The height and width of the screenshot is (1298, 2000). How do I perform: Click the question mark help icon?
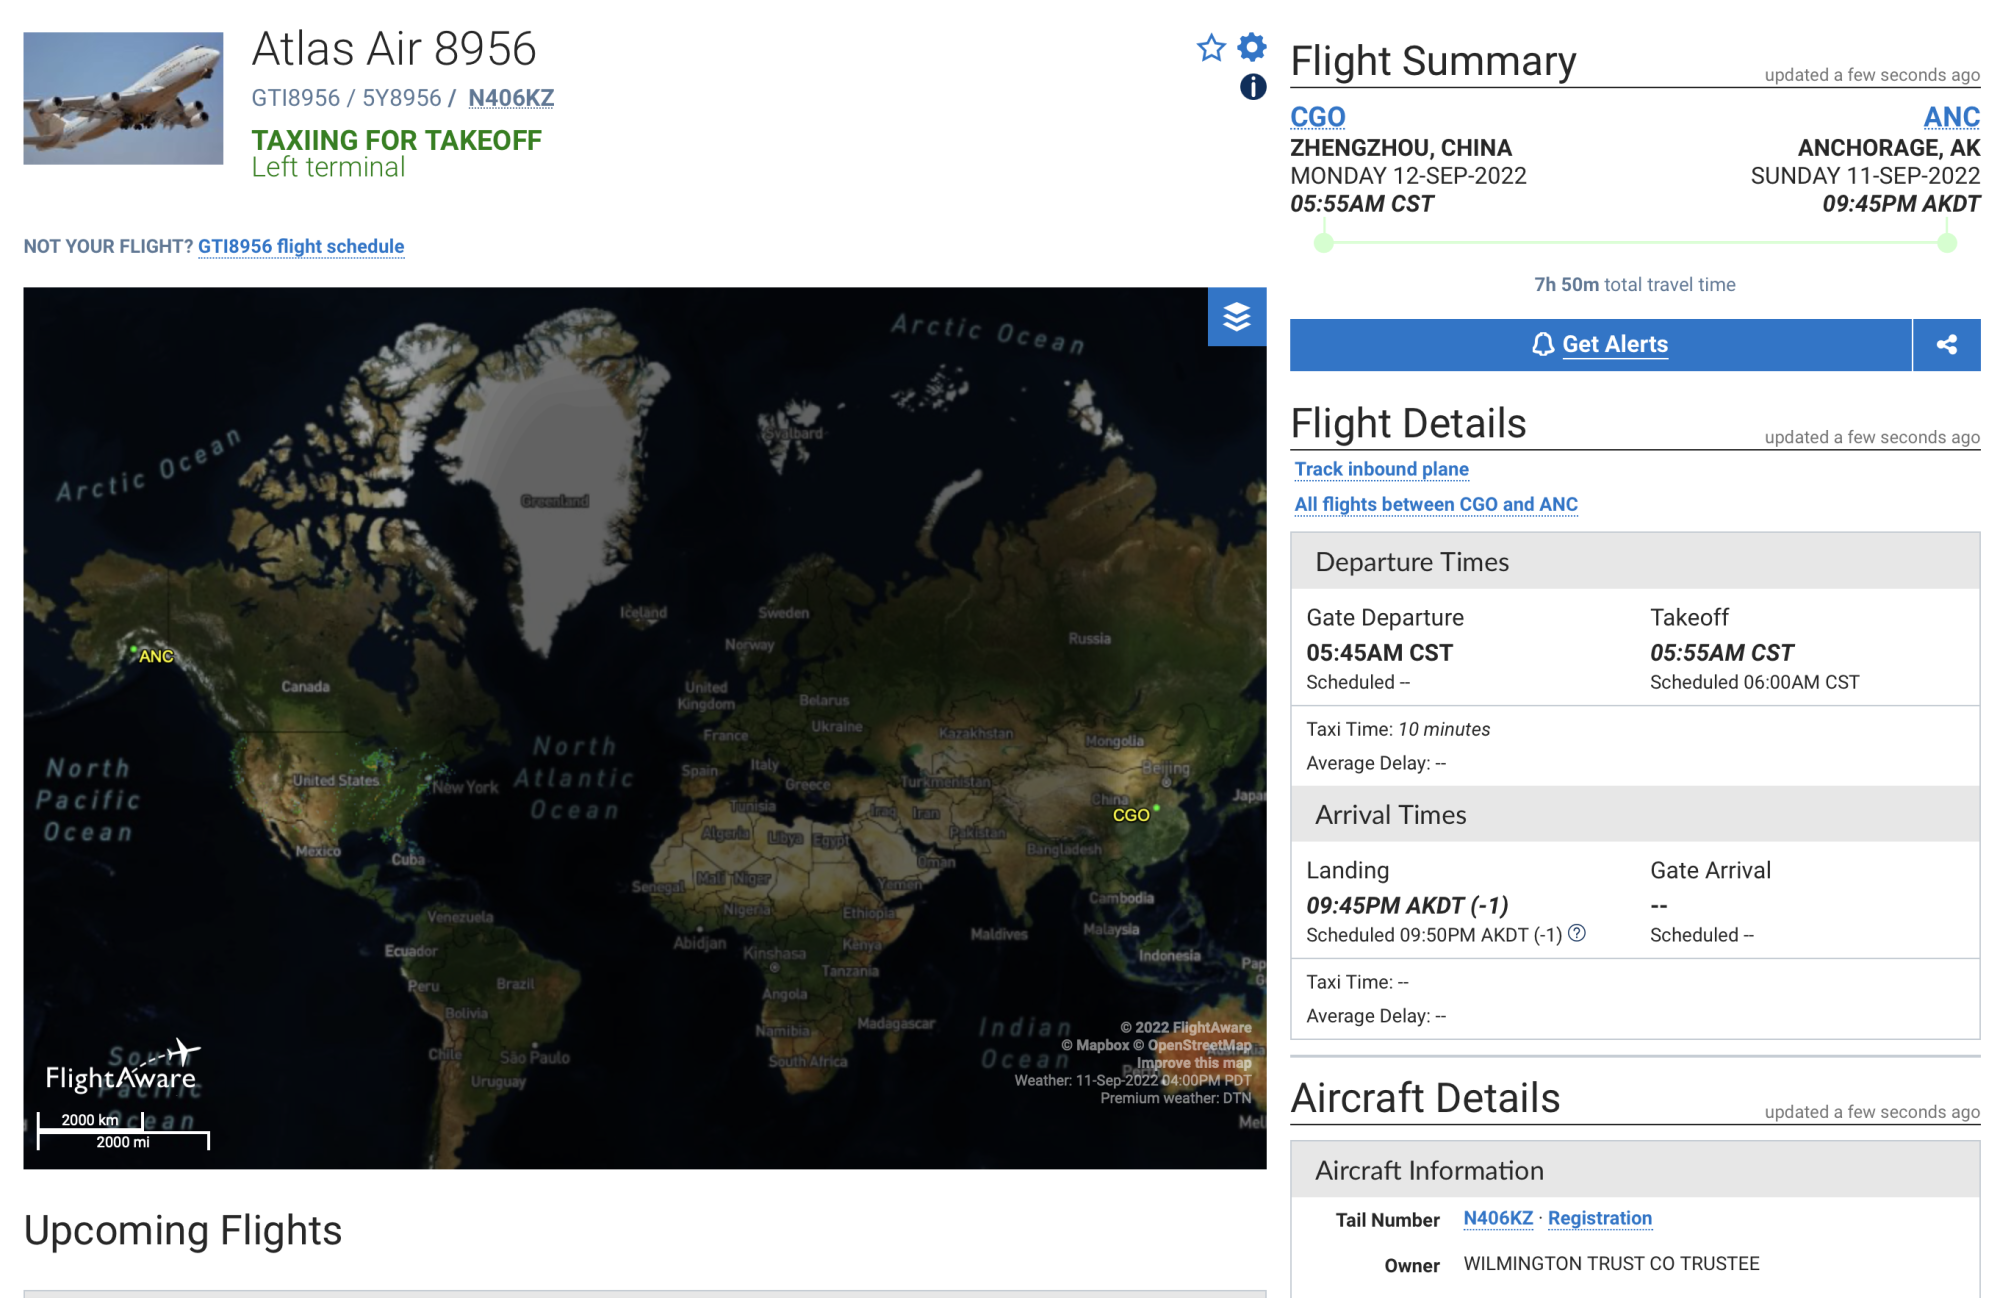[x=1577, y=933]
